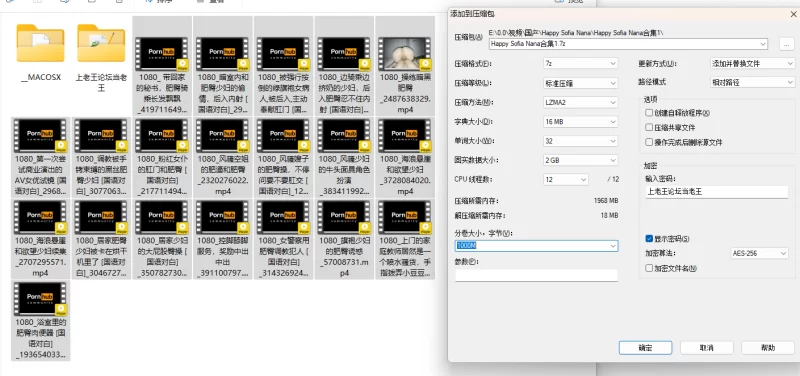Open CPU threads dropdown showing 12
This screenshot has height=376, width=800.
tap(566, 180)
